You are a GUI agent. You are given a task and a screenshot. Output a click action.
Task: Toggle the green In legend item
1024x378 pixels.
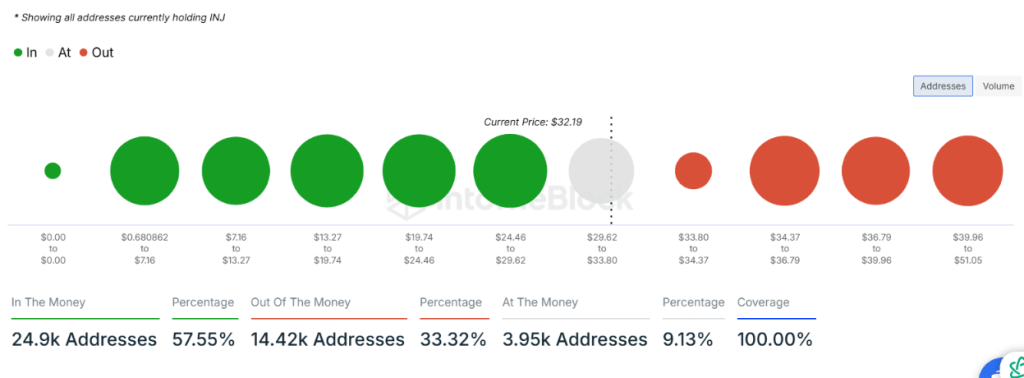(25, 53)
